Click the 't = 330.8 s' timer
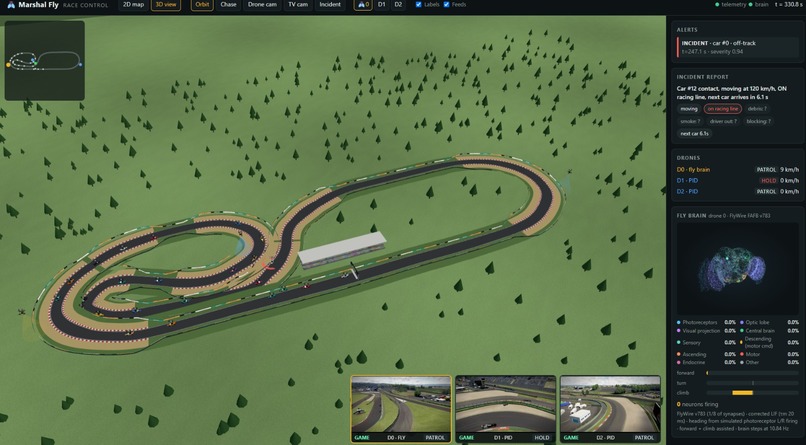Viewport: 806px width, 445px height. point(788,5)
